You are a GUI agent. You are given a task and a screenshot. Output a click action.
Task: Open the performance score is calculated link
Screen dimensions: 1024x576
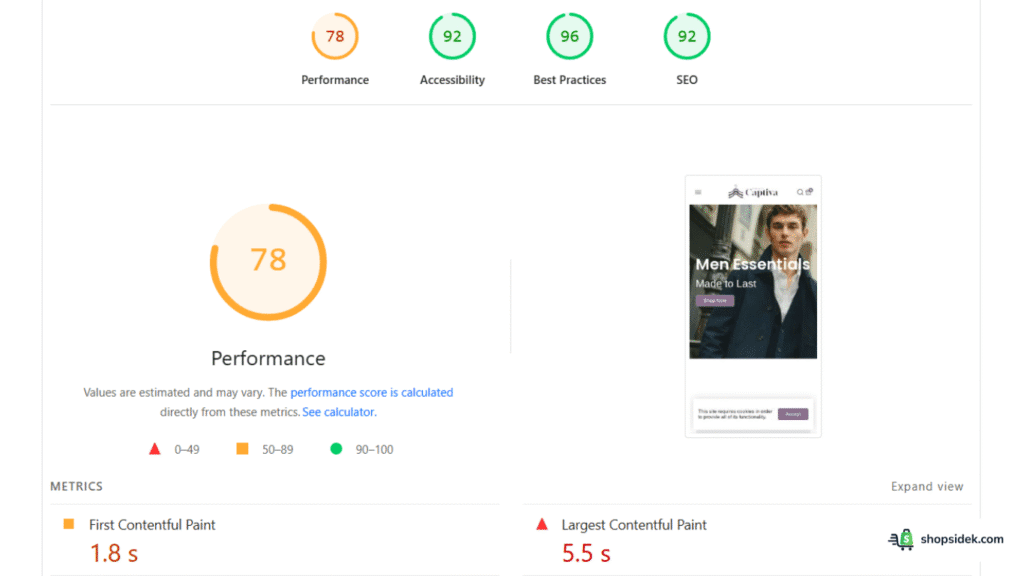[x=373, y=392]
